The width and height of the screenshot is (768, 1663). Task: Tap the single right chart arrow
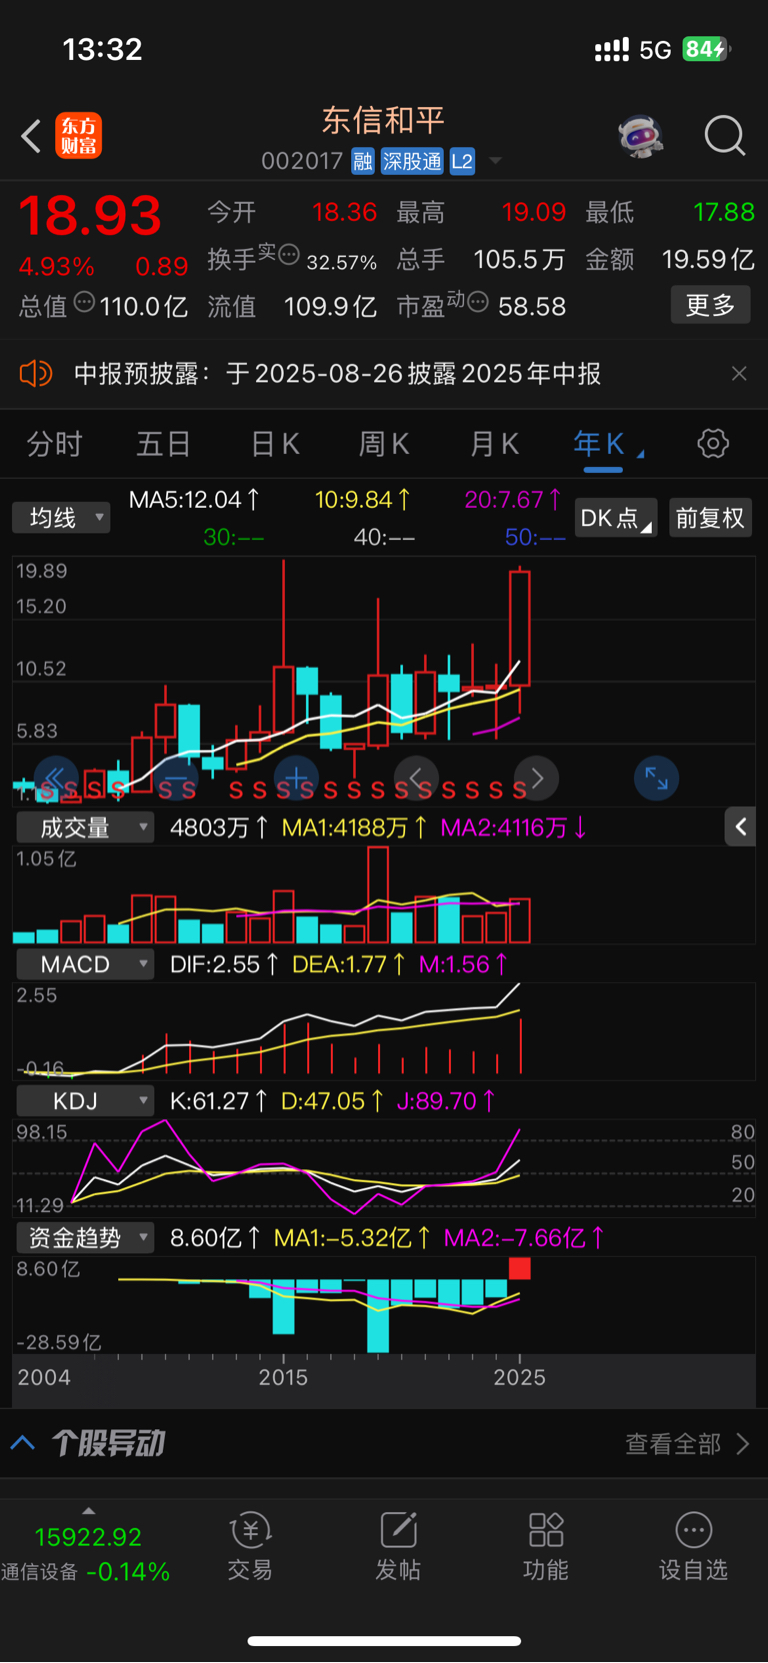536,778
